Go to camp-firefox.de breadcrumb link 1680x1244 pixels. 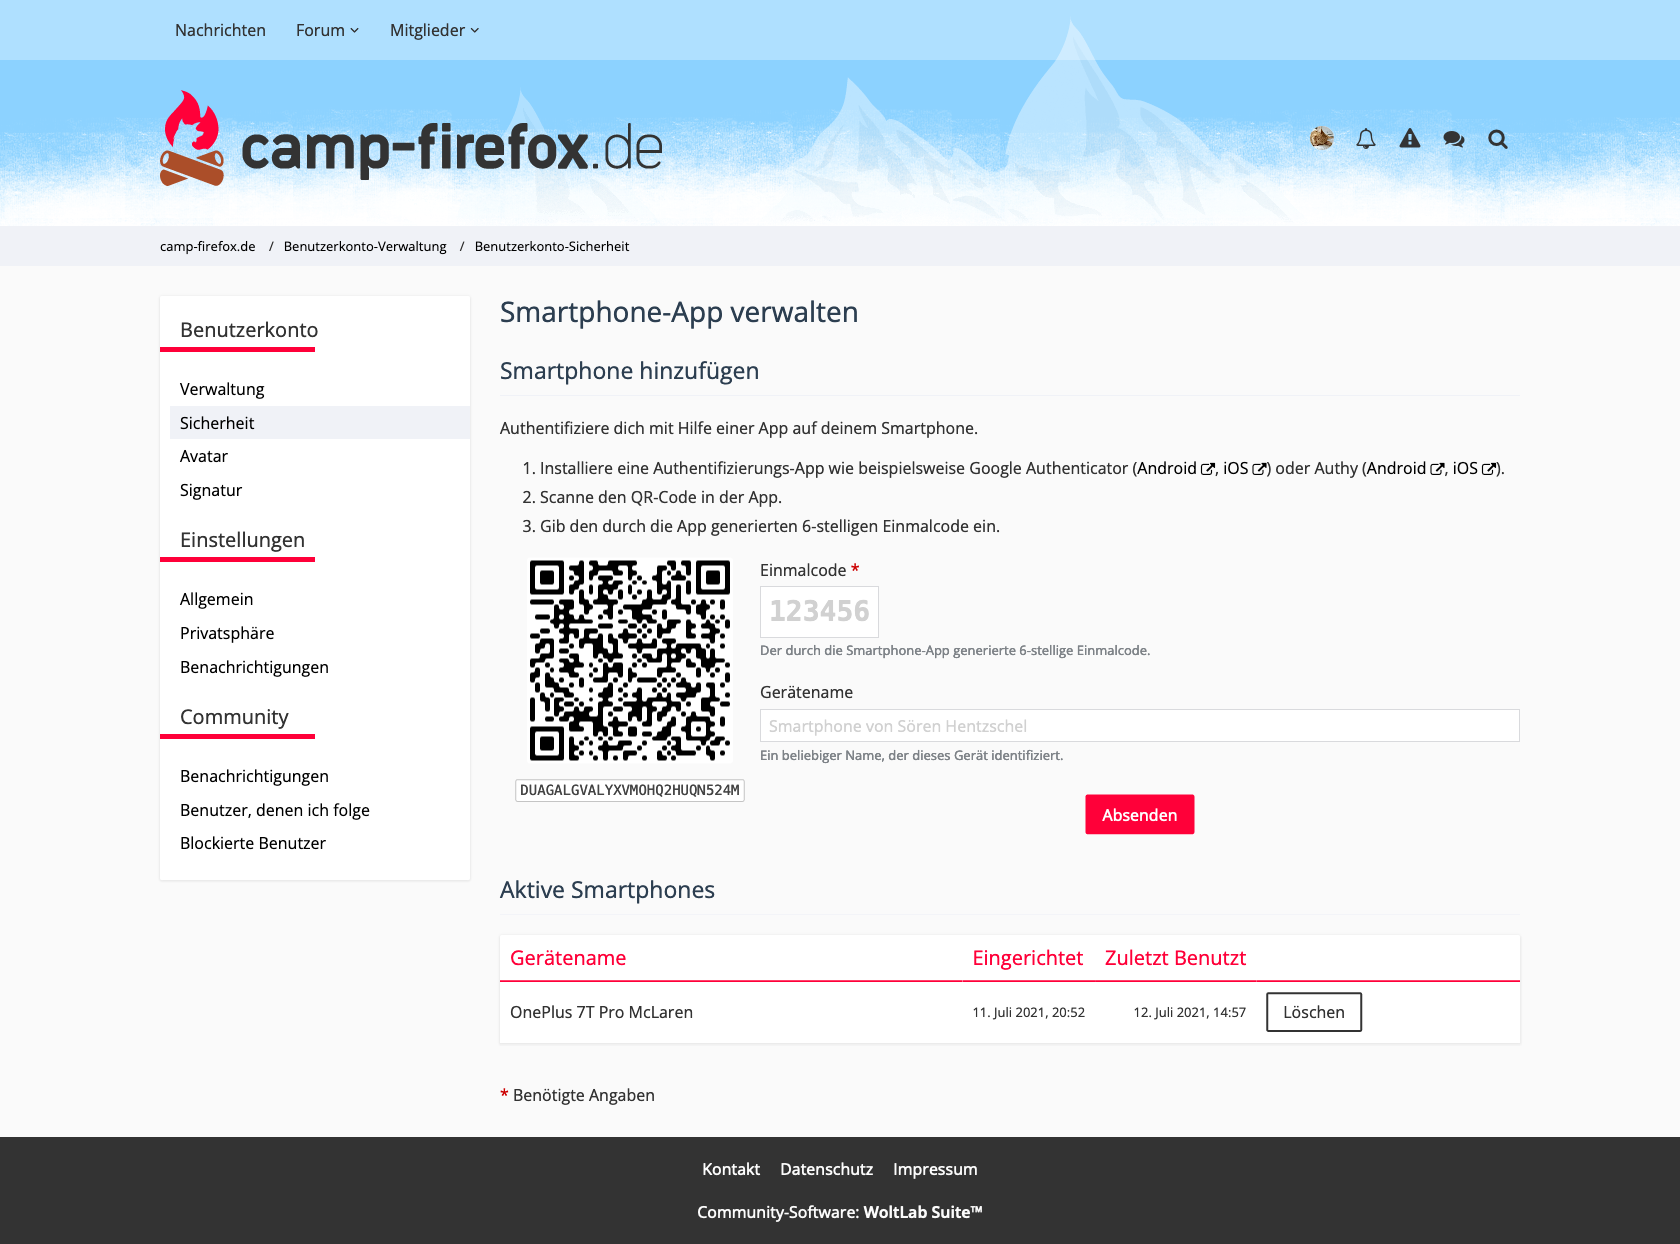click(208, 246)
